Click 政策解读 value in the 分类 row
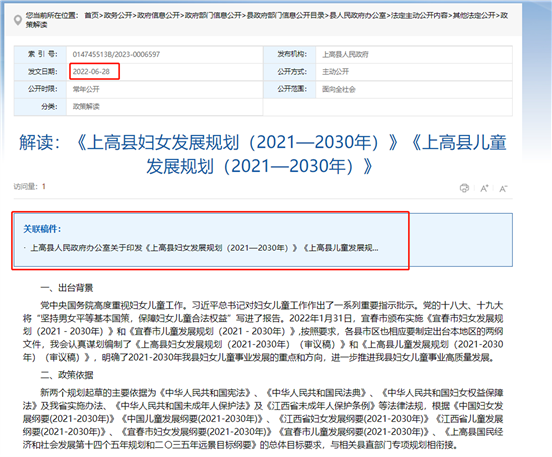552x457 pixels. click(86, 106)
